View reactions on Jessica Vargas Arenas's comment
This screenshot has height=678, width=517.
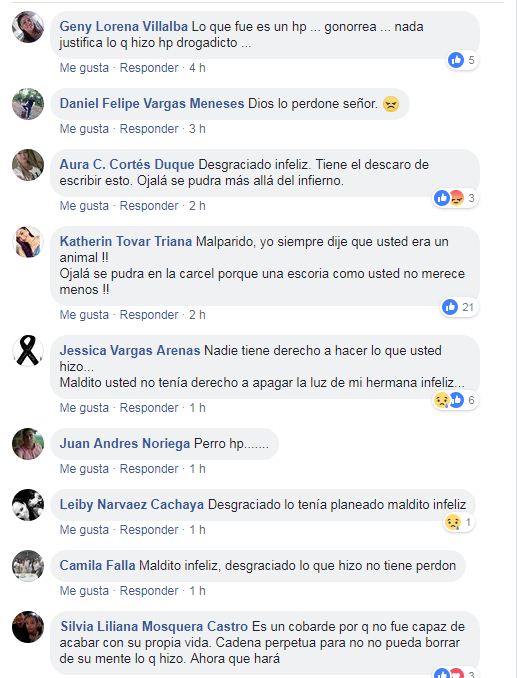click(456, 400)
